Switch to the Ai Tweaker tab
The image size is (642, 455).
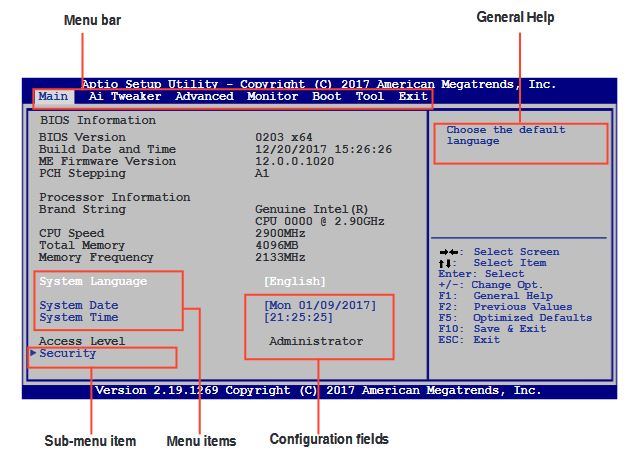point(124,97)
